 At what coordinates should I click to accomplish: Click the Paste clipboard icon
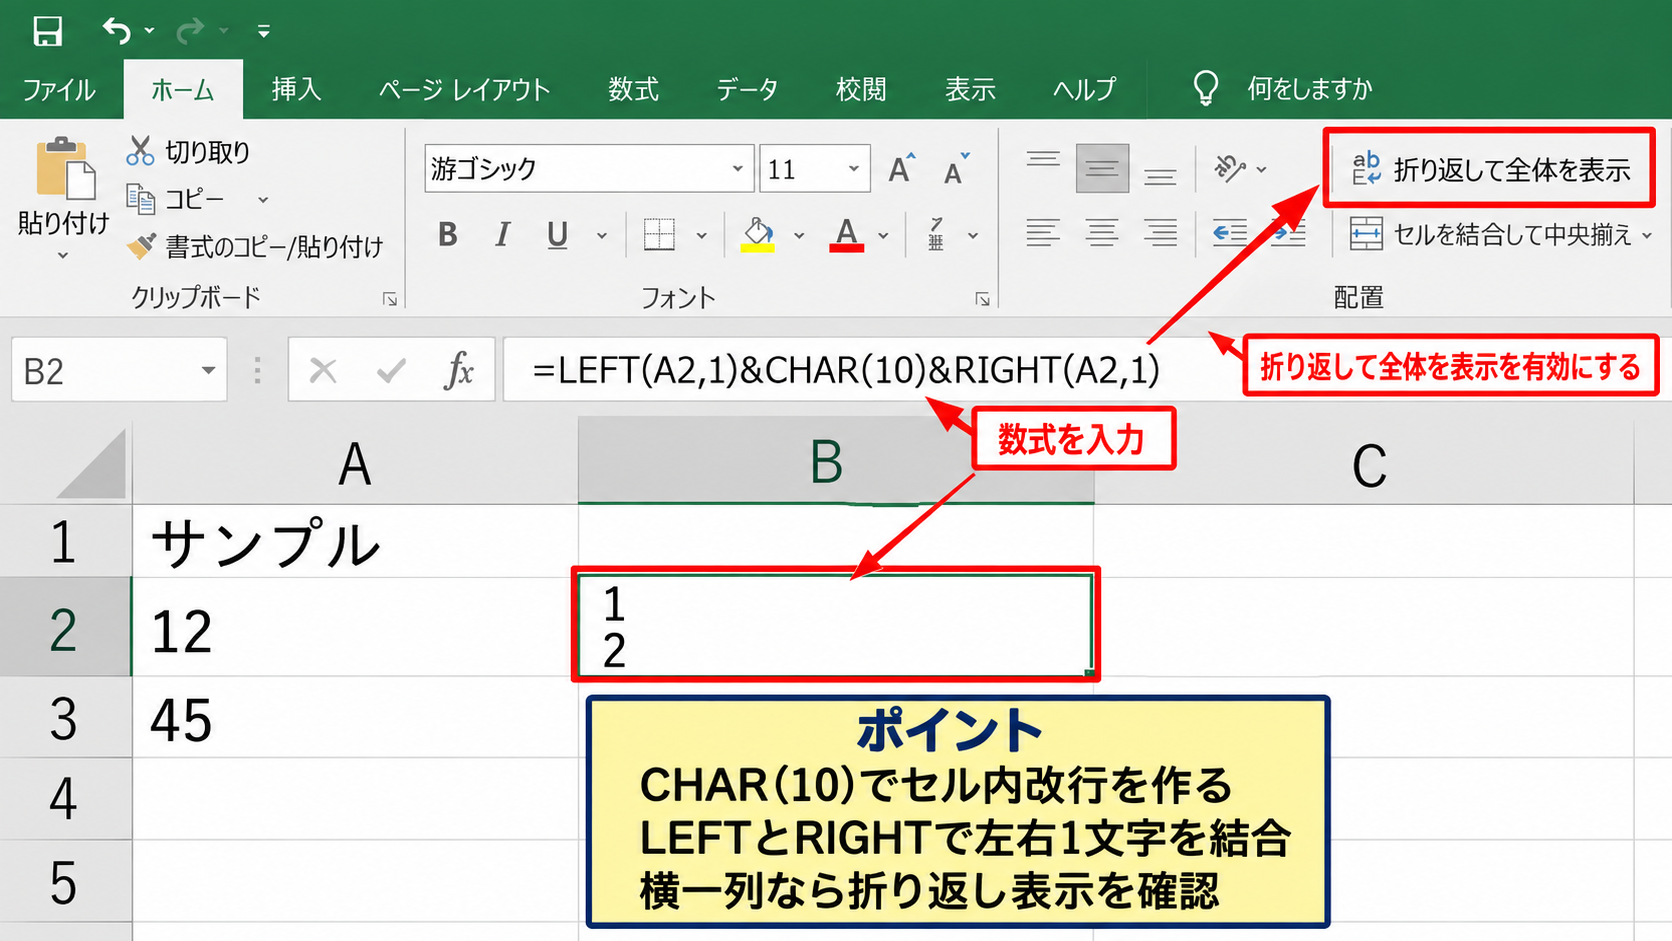click(65, 168)
